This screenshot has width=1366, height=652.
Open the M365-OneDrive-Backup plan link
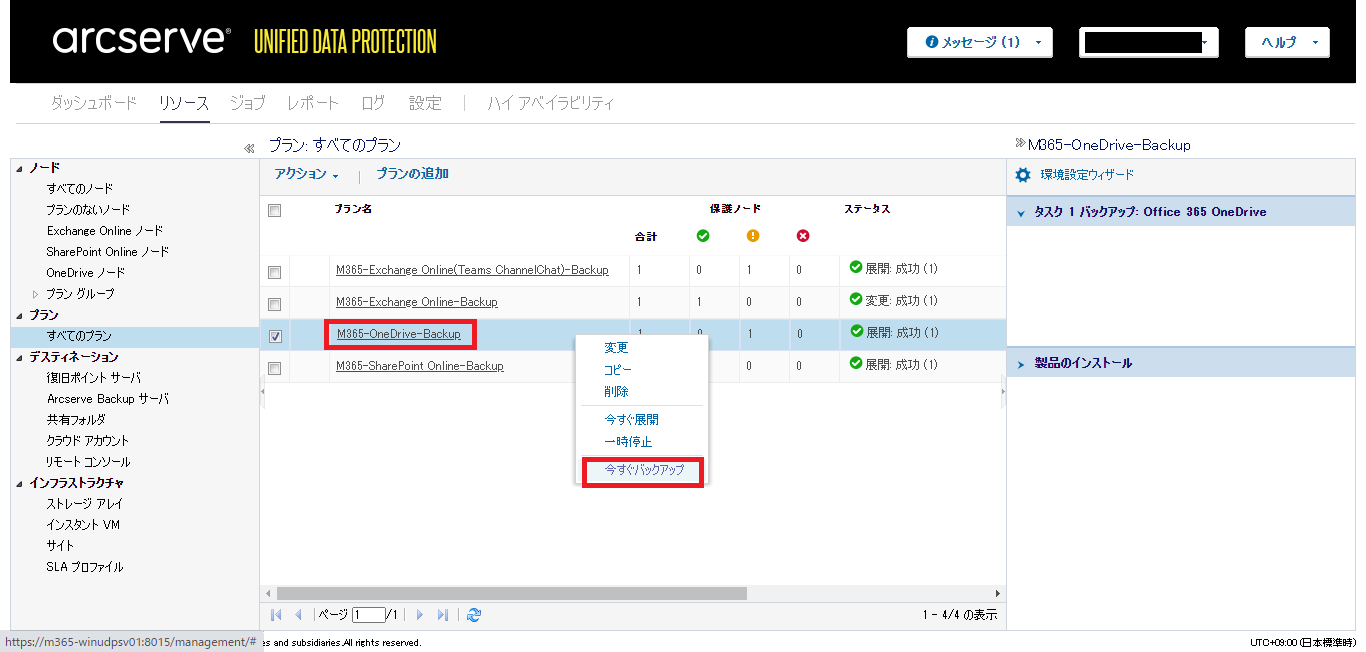click(399, 334)
